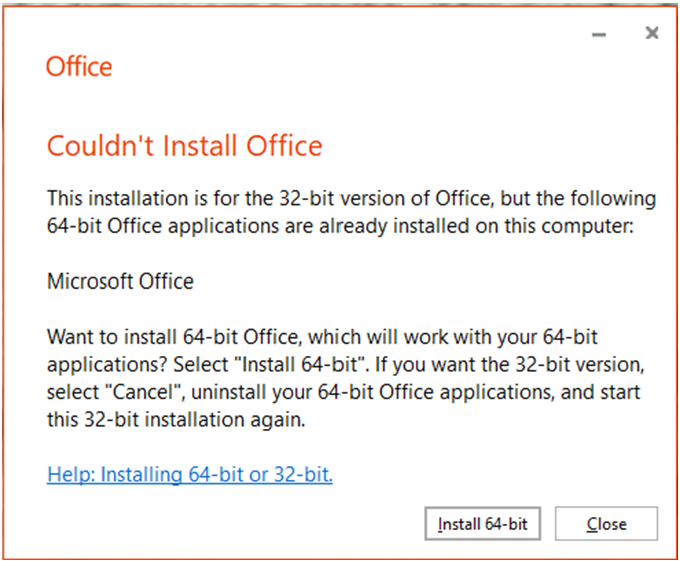Click the Couldn't Install Office heading
The width and height of the screenshot is (680, 561).
tap(185, 146)
